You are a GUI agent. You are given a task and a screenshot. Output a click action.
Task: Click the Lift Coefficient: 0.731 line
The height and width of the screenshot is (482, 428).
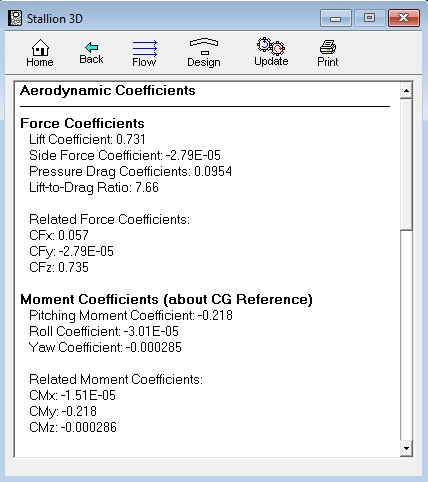pos(87,139)
